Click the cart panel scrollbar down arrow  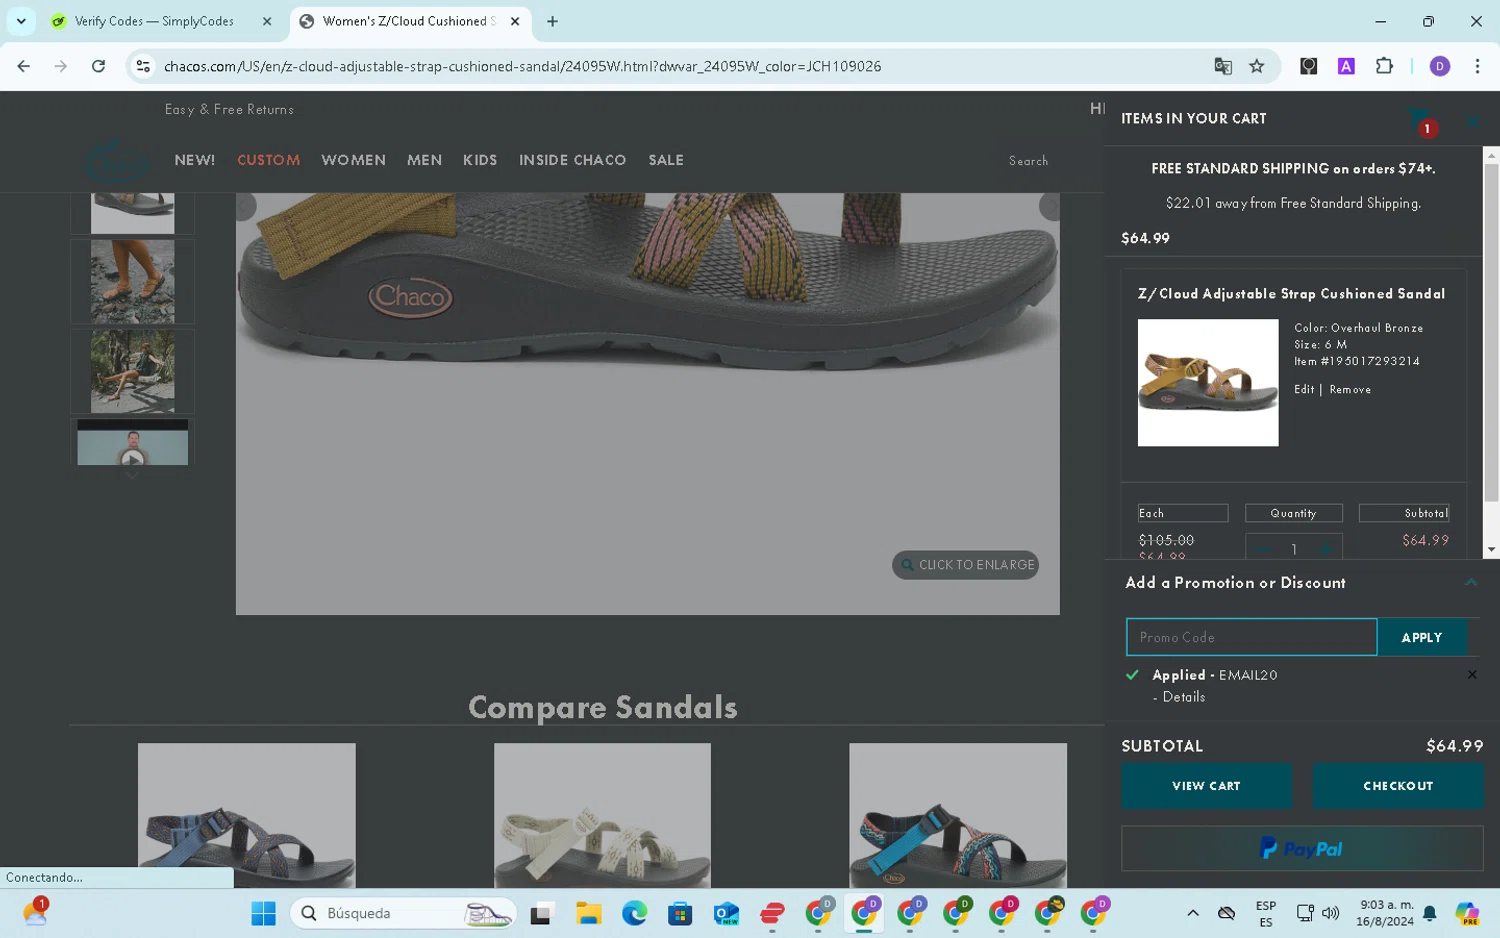tap(1491, 549)
